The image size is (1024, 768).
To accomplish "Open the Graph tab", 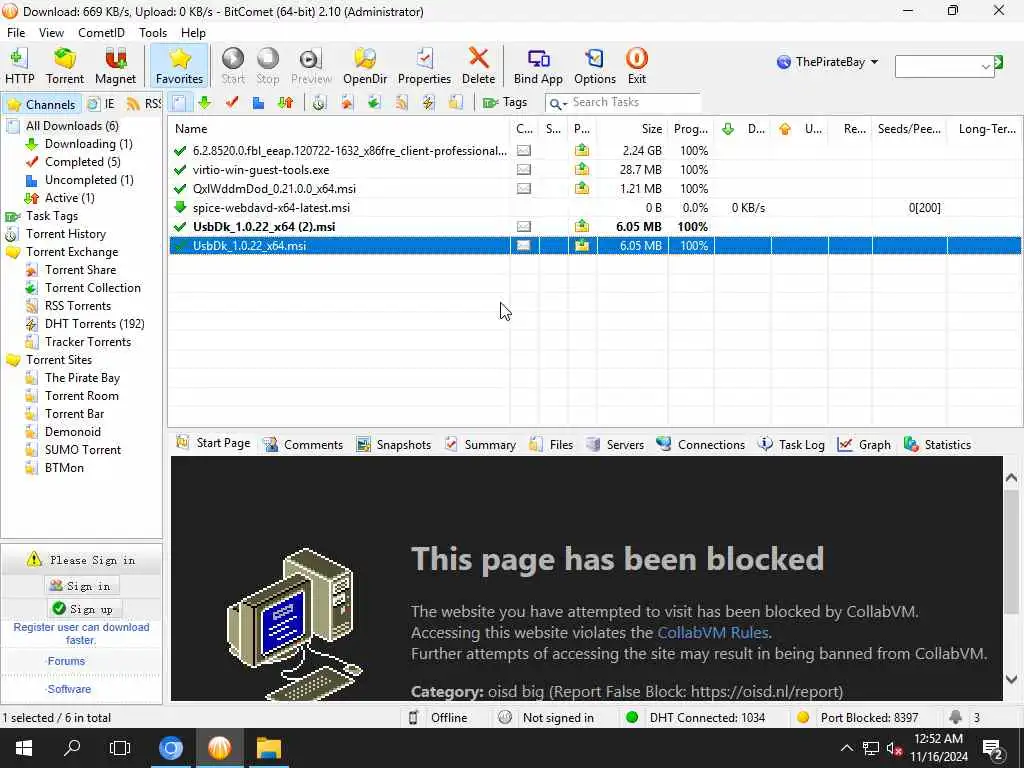I will tap(864, 445).
